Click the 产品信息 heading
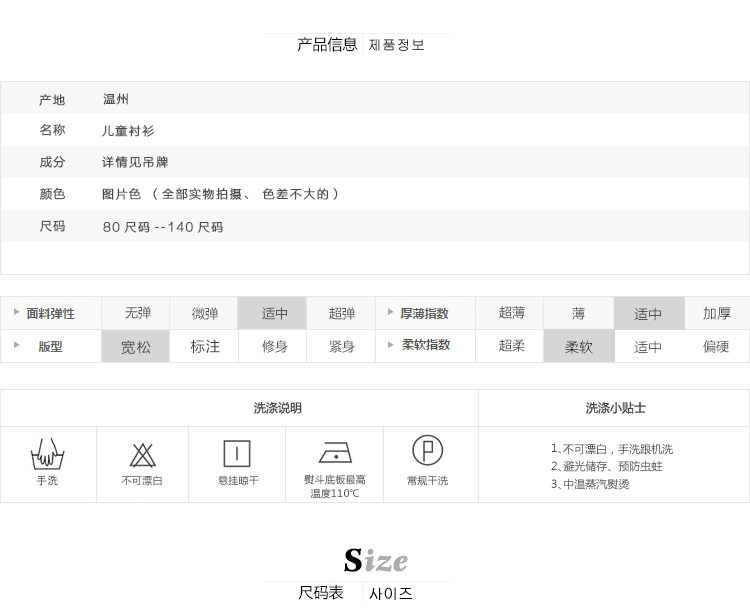 click(x=327, y=44)
